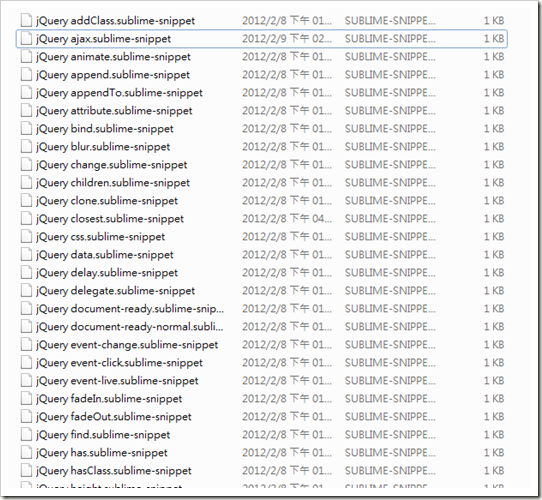
Task: Select the file name jQuery bind.sublime-snippet
Action: point(105,129)
